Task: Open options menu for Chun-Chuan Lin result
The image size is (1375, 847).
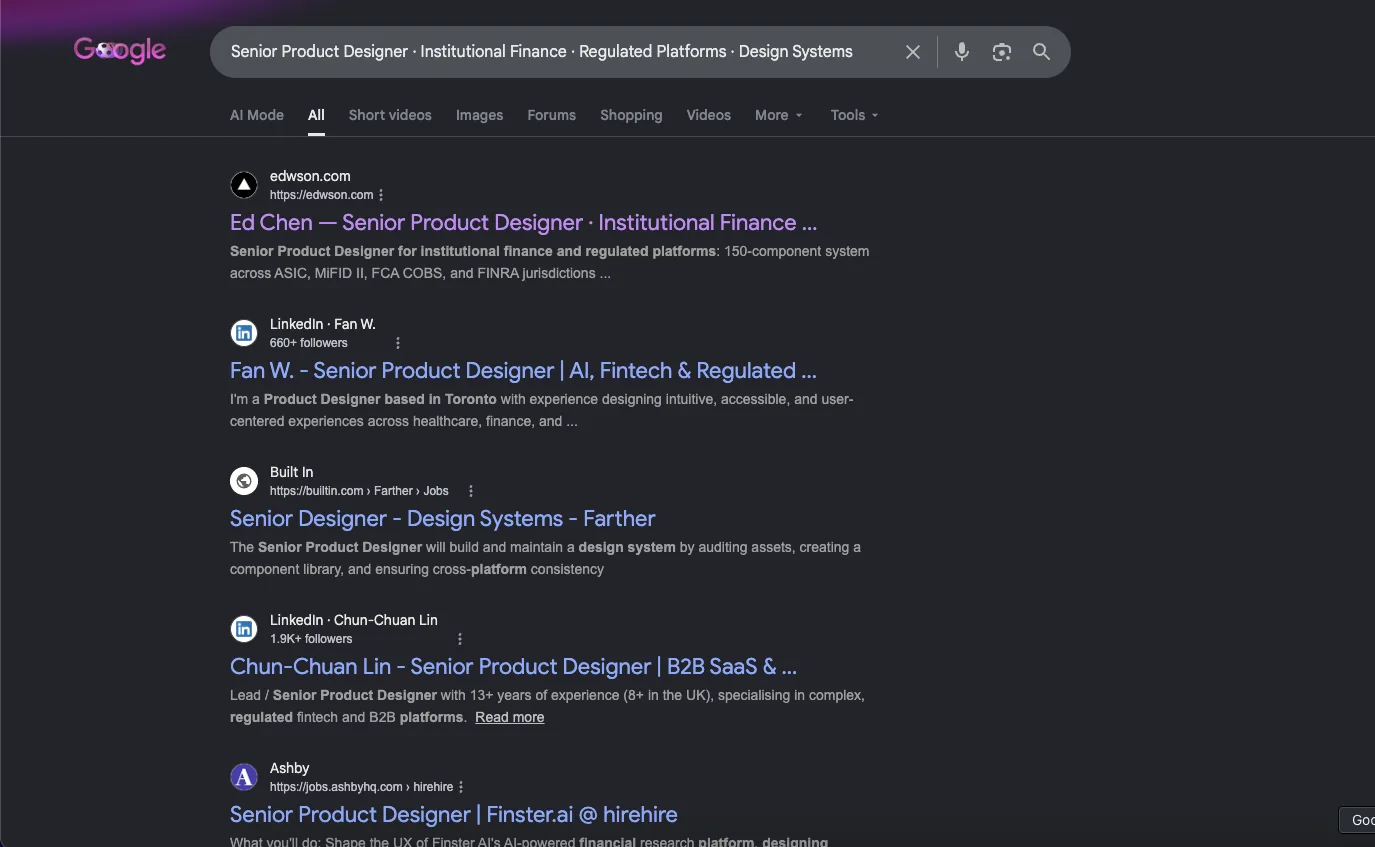Action: (x=460, y=639)
